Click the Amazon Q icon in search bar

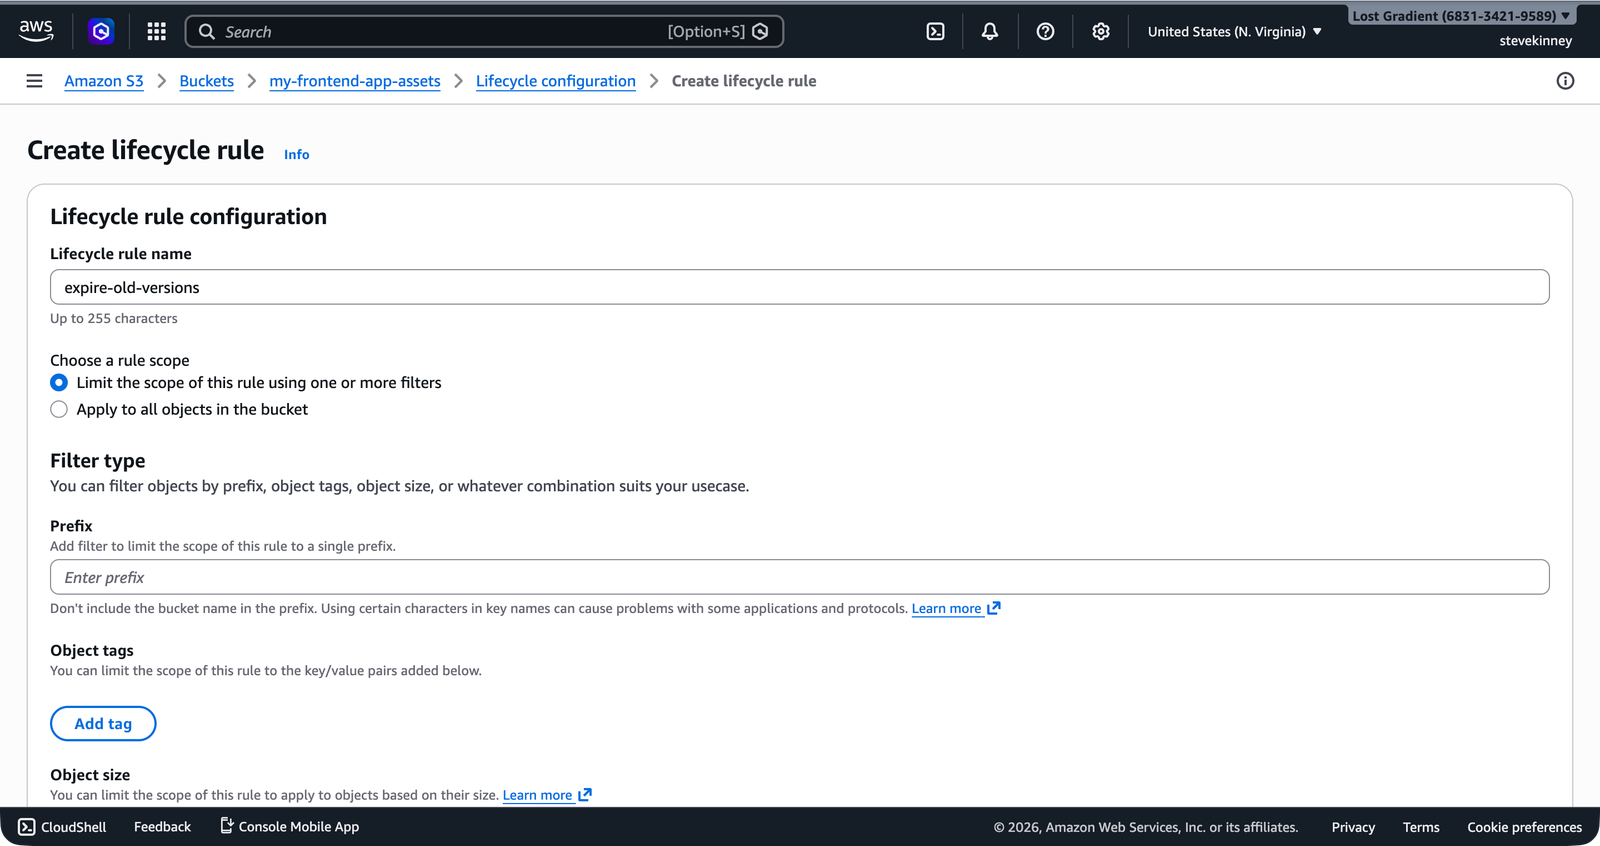point(760,32)
